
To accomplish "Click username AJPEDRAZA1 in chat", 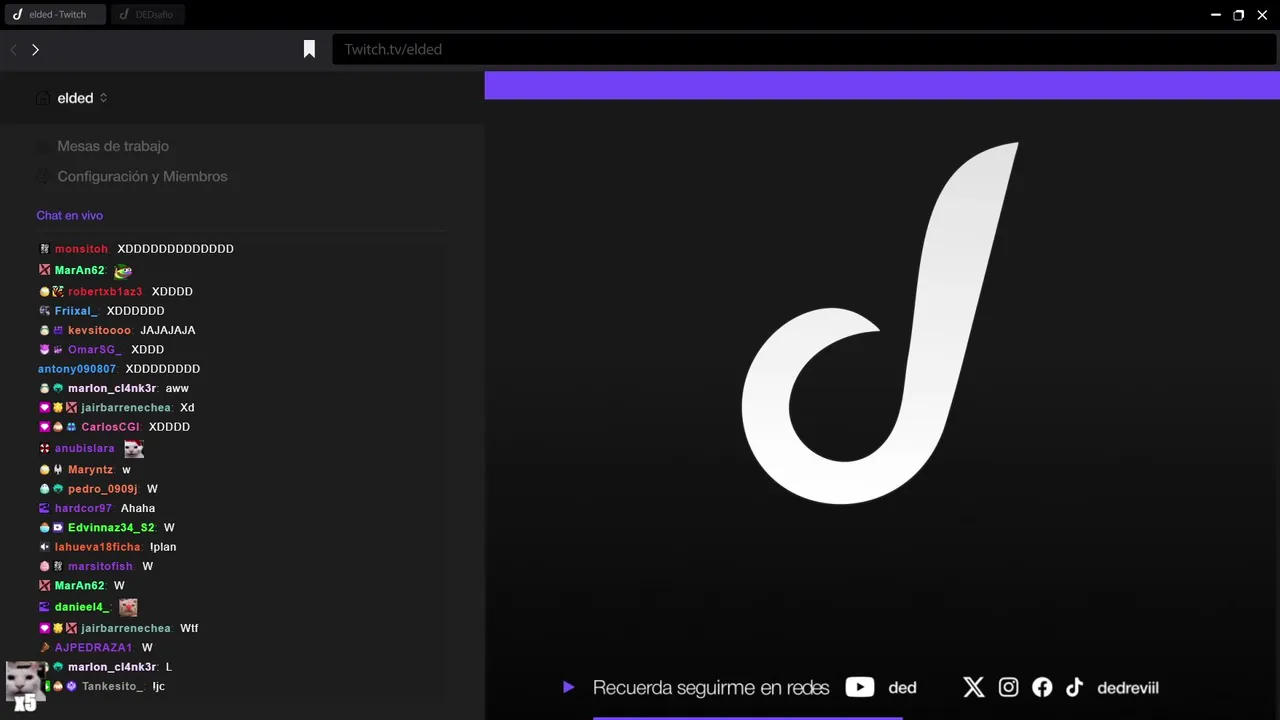I will pyautogui.click(x=94, y=648).
